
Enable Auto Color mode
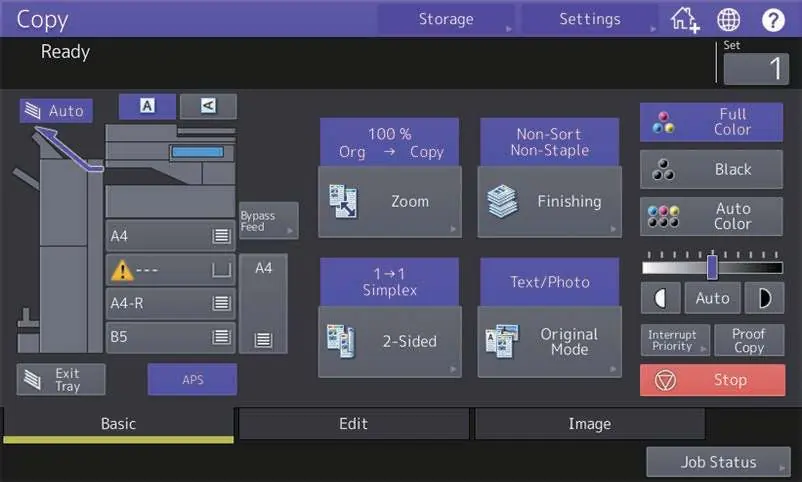tap(711, 216)
